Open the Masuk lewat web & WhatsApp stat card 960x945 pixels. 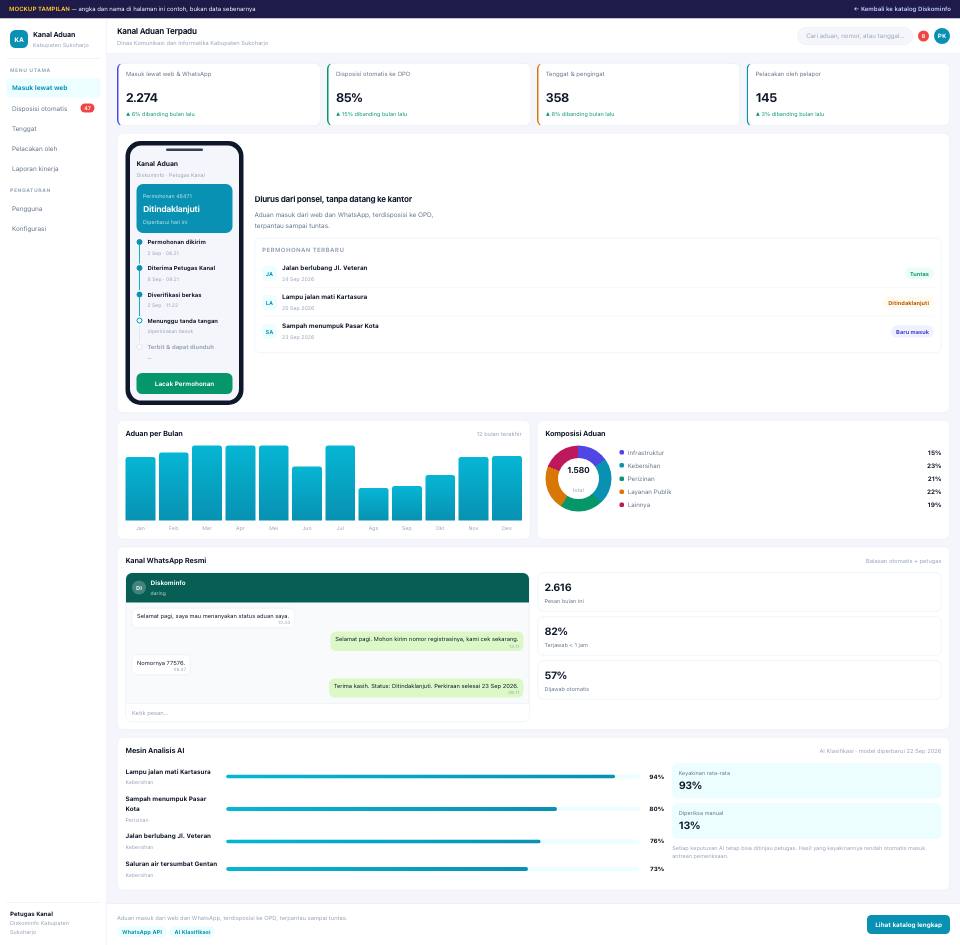219,94
